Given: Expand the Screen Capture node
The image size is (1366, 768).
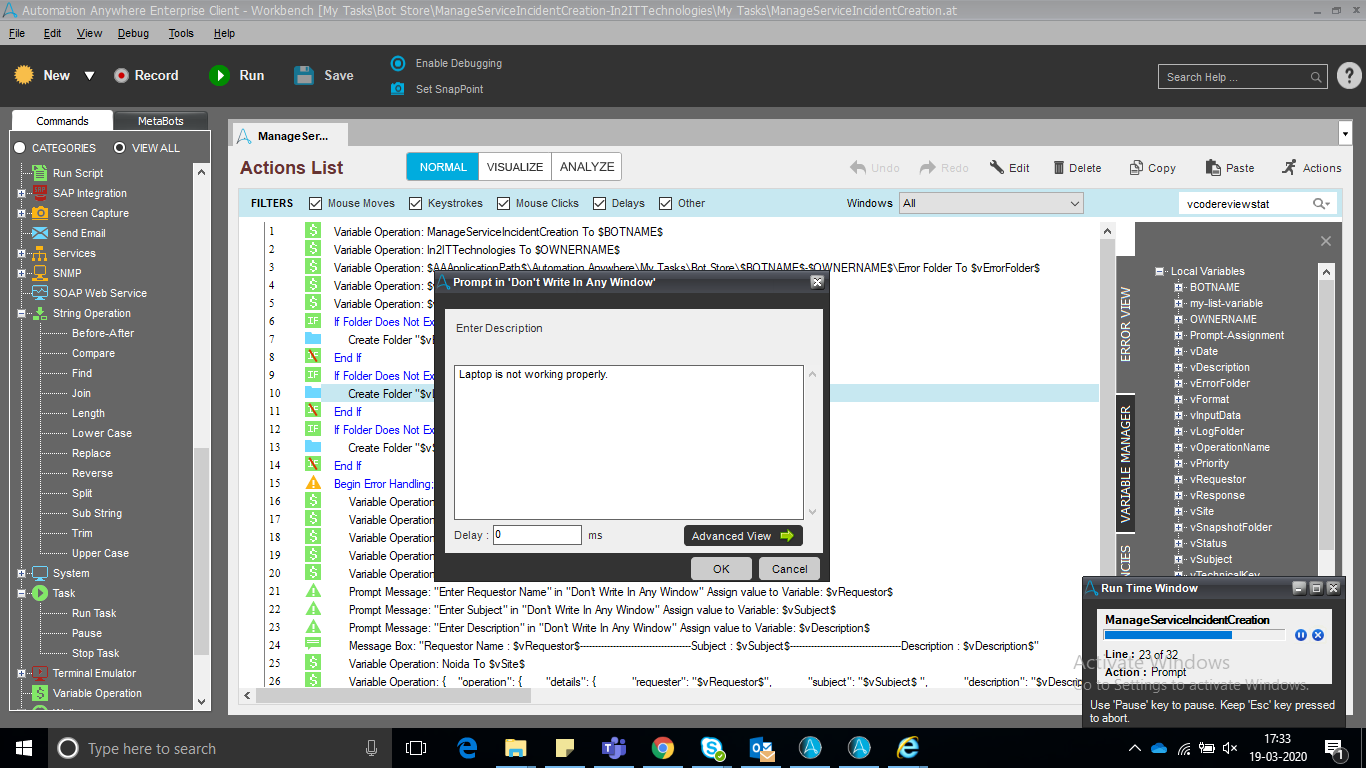Looking at the screenshot, I should pos(22,213).
